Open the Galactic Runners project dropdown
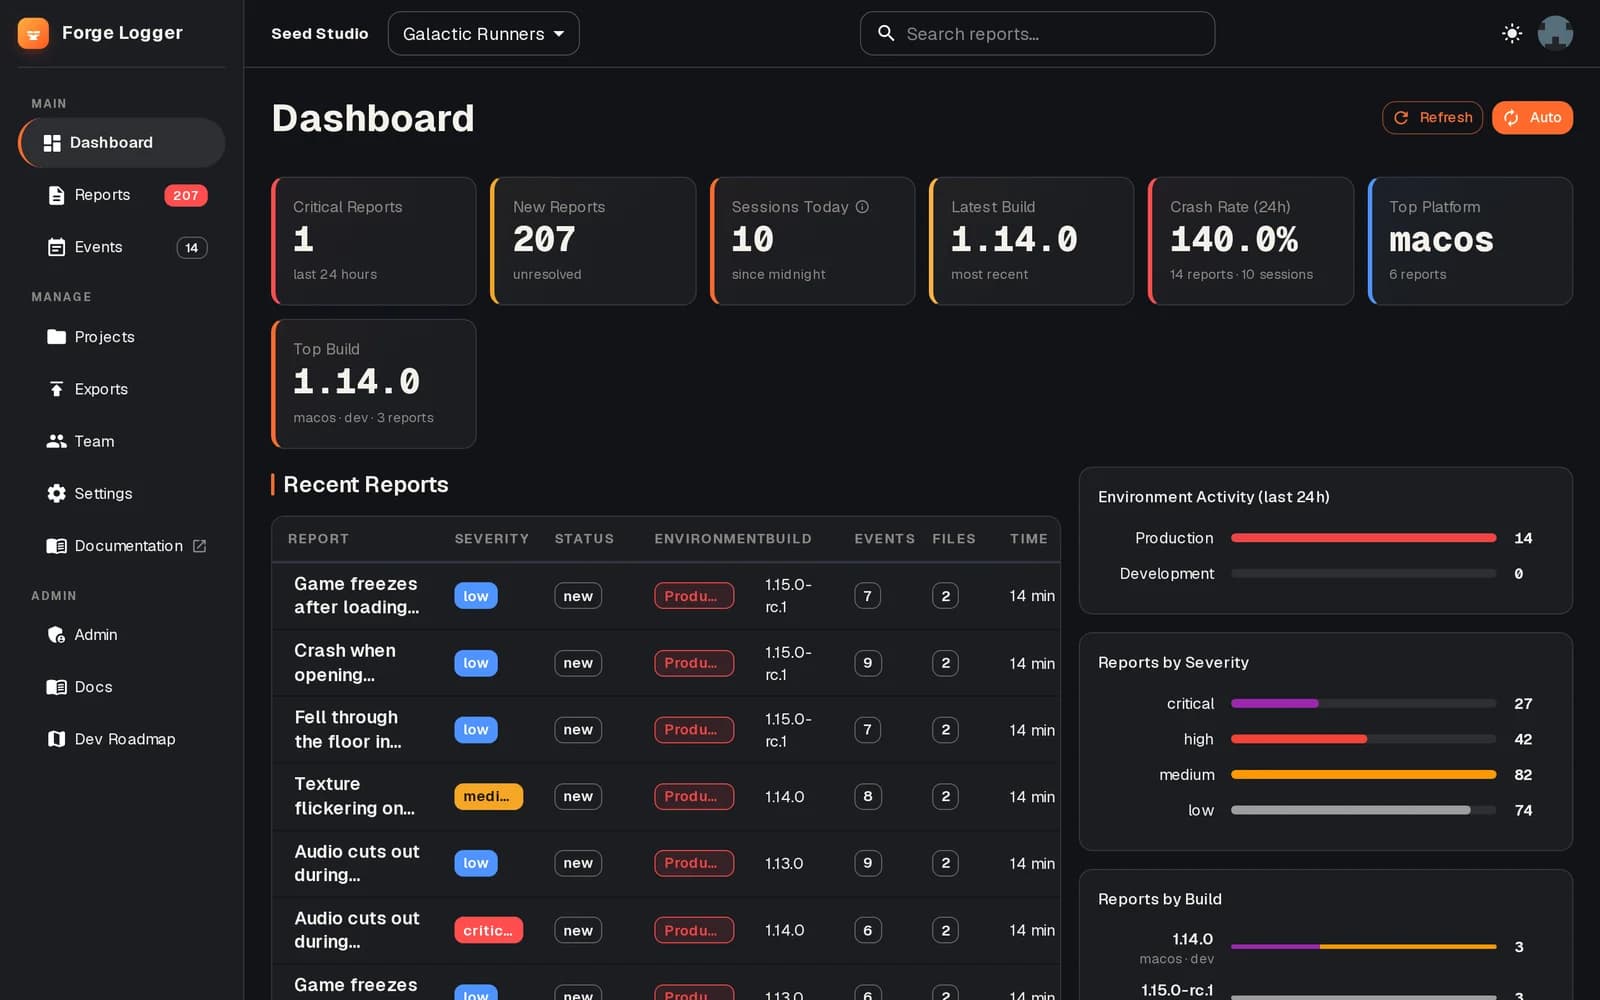1600x1000 pixels. 483,33
